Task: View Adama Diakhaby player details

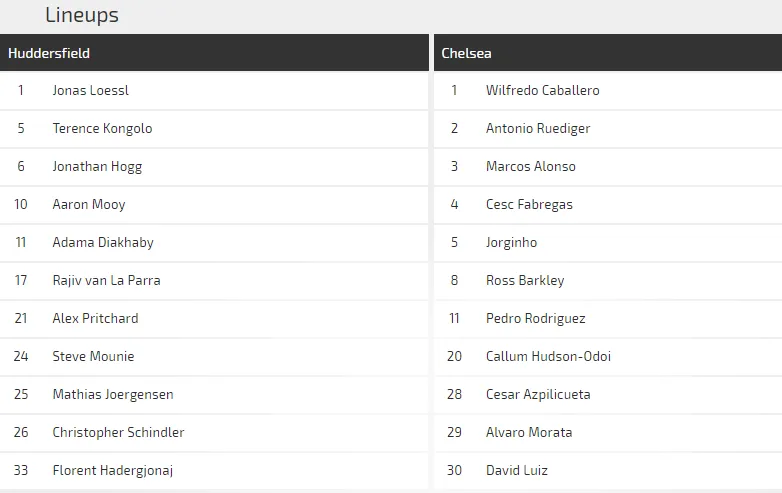Action: click(103, 242)
